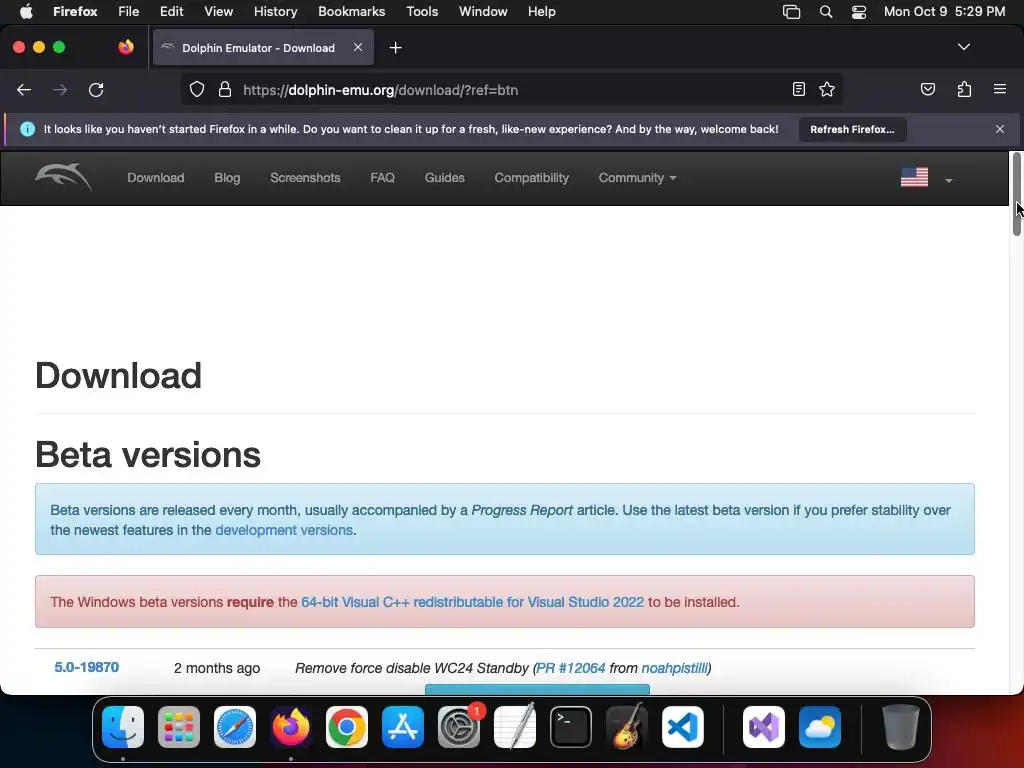The width and height of the screenshot is (1024, 768).
Task: Open the Apple menu
Action: (26, 12)
